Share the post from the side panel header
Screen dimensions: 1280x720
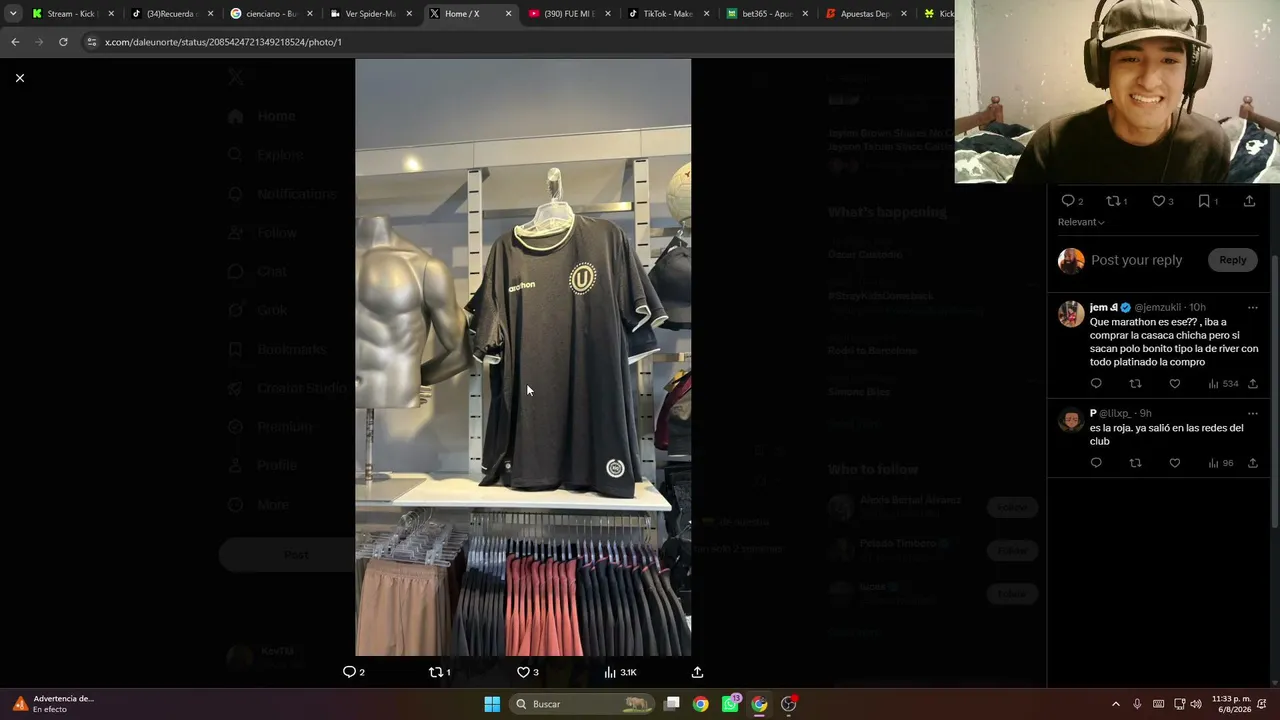pos(1249,201)
